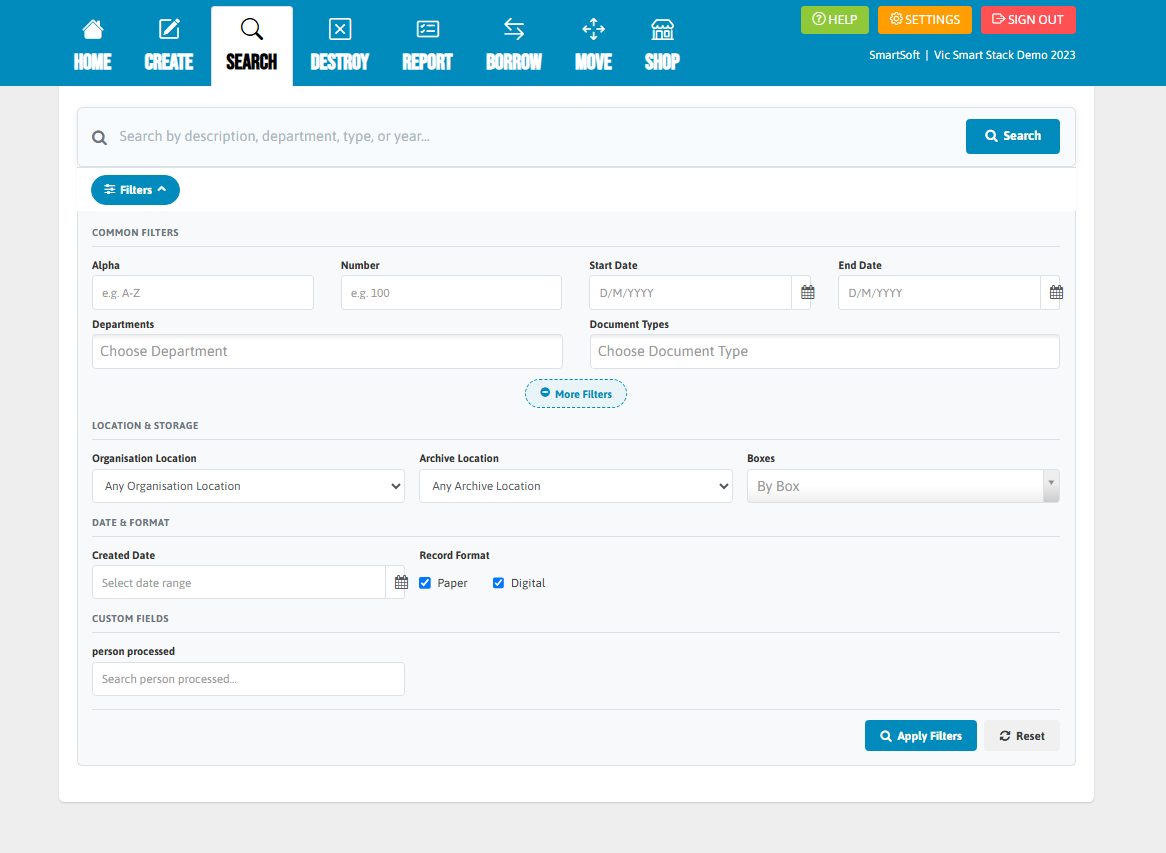Go to the Home page
The width and height of the screenshot is (1166, 853).
[x=92, y=45]
